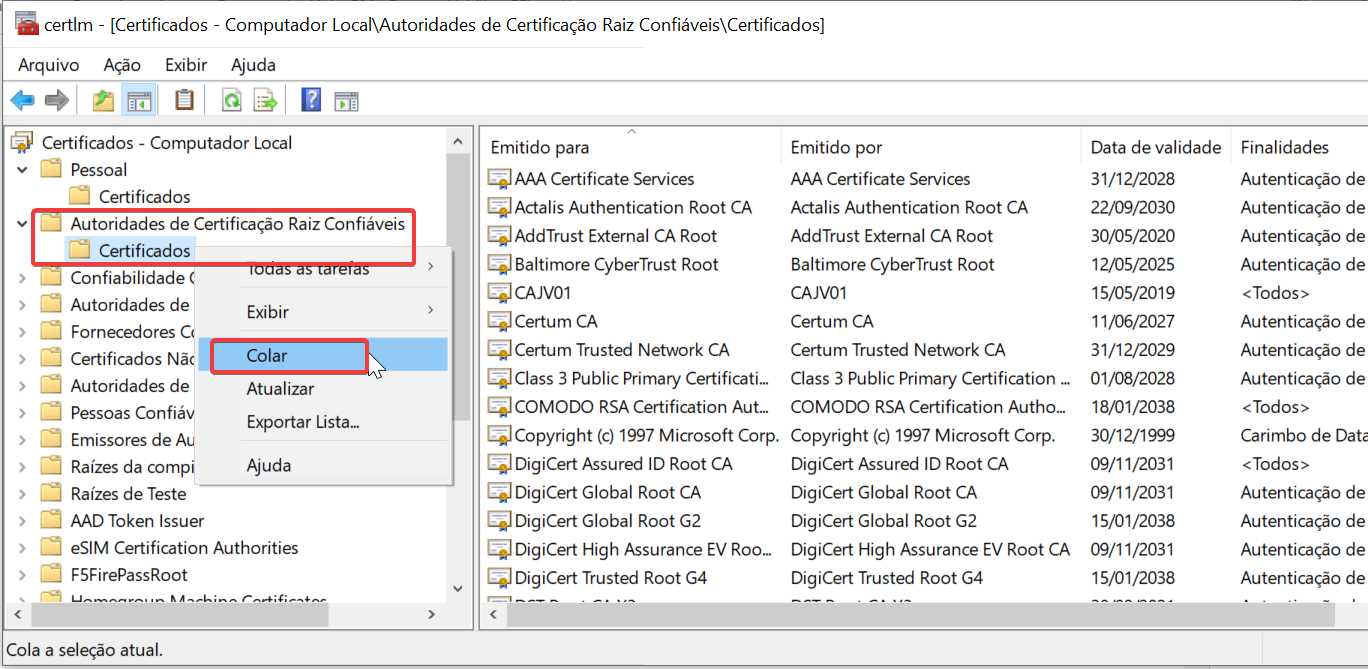Open Todas as tarefas submenu

(323, 268)
